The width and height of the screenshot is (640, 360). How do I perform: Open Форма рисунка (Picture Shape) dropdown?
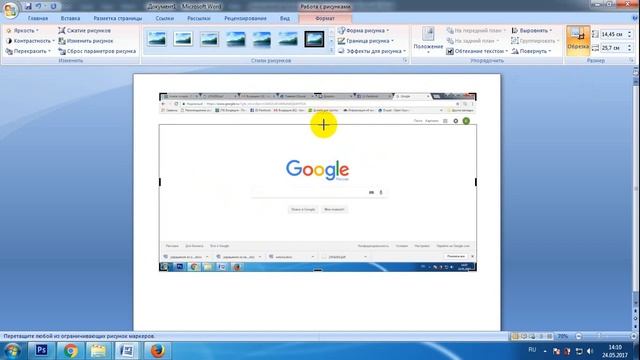[363, 31]
